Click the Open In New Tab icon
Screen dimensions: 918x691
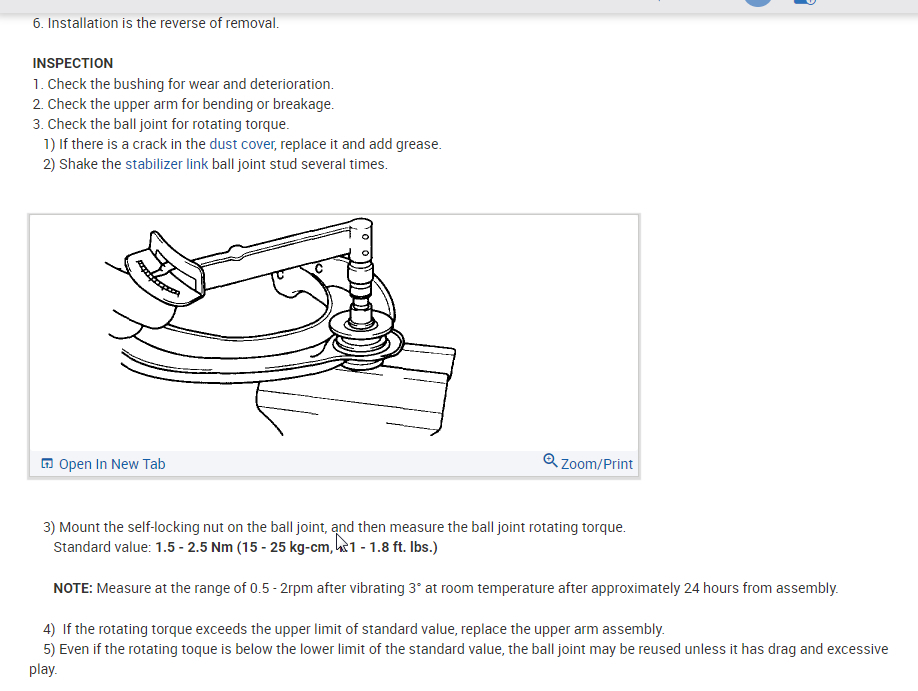point(47,464)
